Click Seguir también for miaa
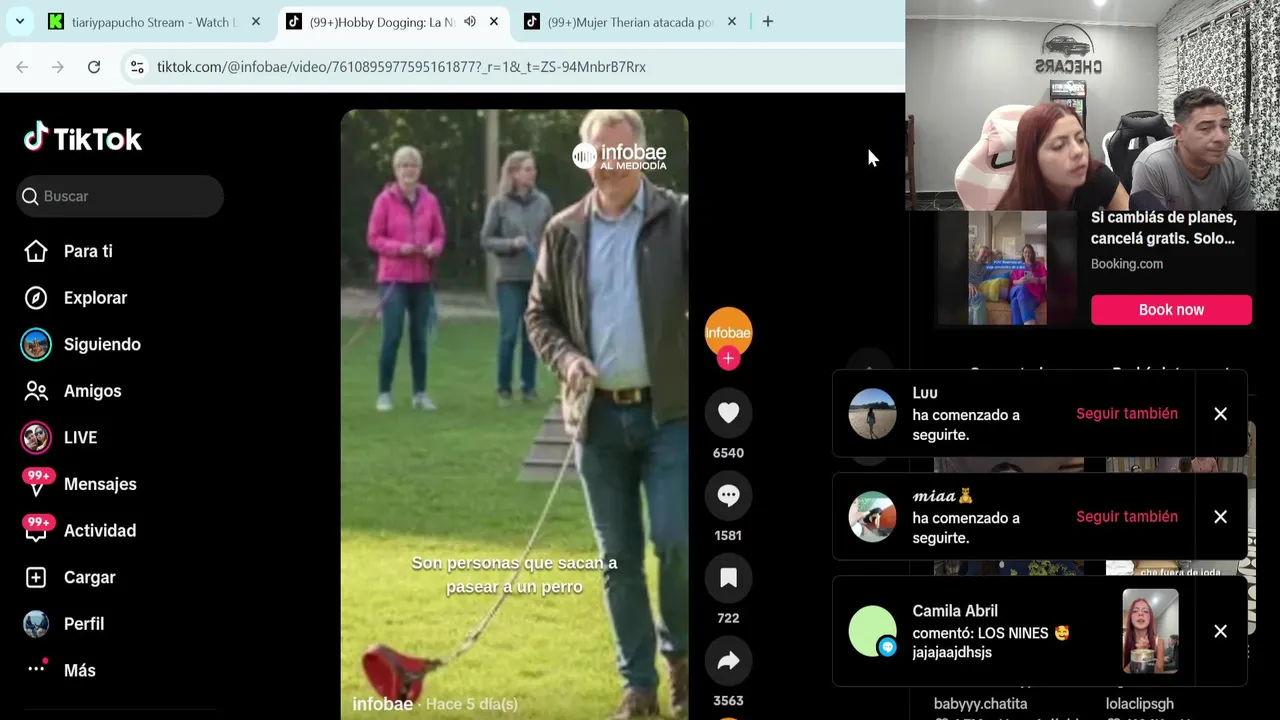The width and height of the screenshot is (1280, 720). pyautogui.click(x=1127, y=517)
